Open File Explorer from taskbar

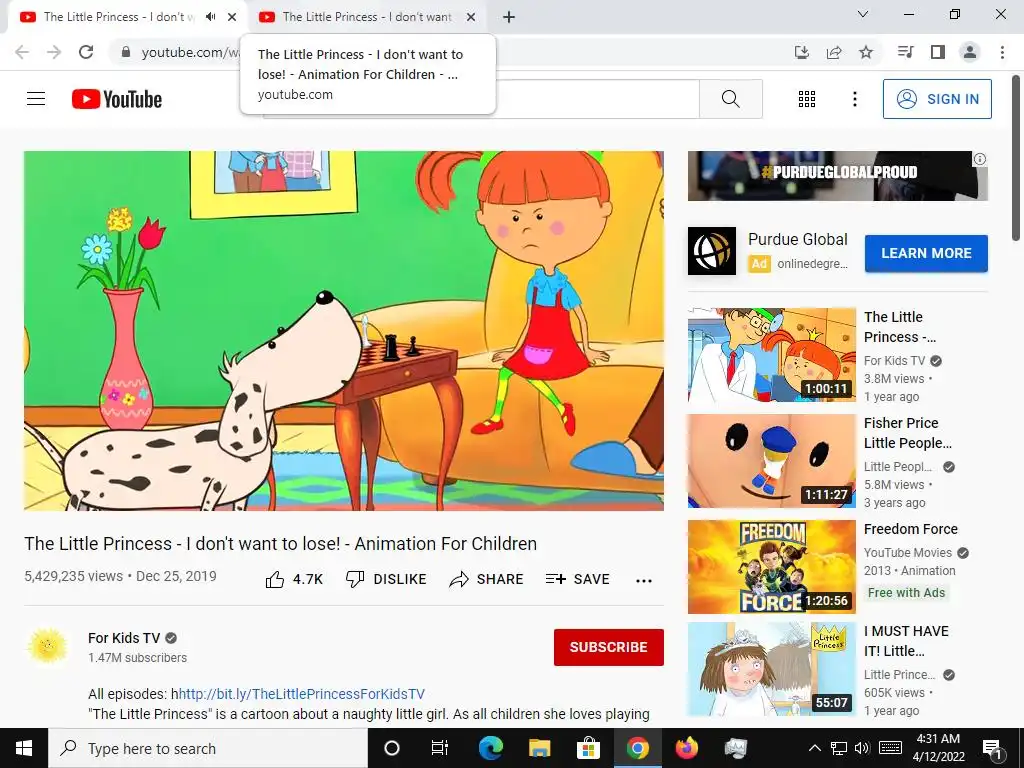coord(539,748)
